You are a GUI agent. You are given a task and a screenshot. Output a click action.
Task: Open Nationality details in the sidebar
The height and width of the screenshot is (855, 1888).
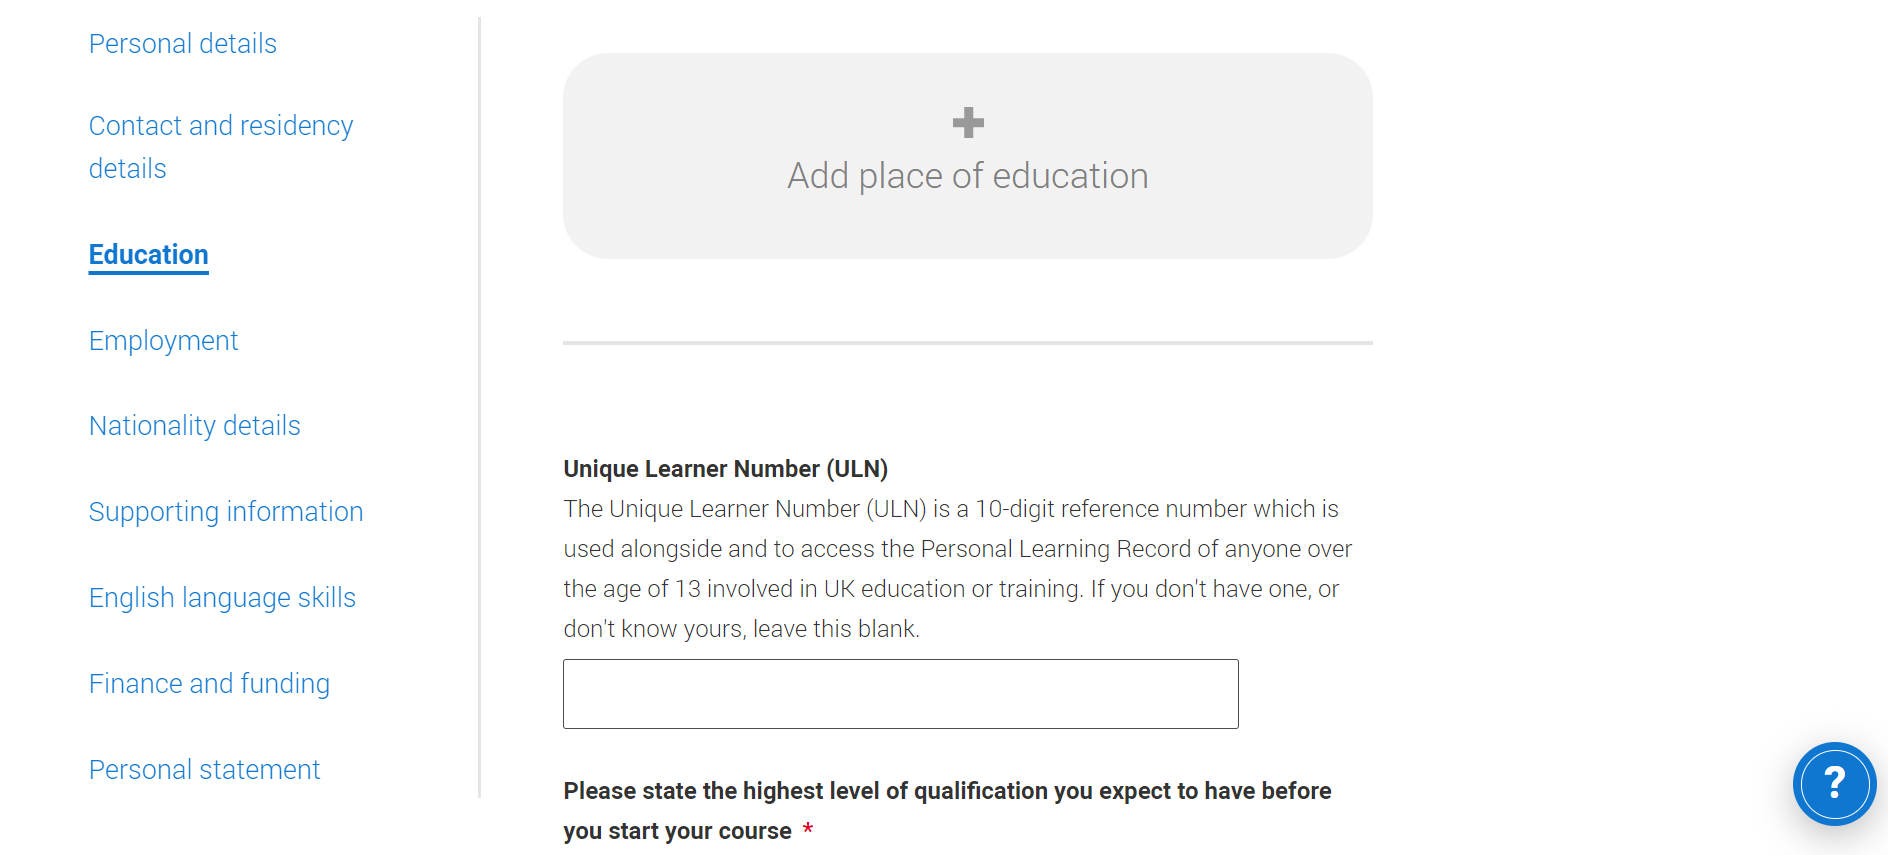(x=194, y=426)
